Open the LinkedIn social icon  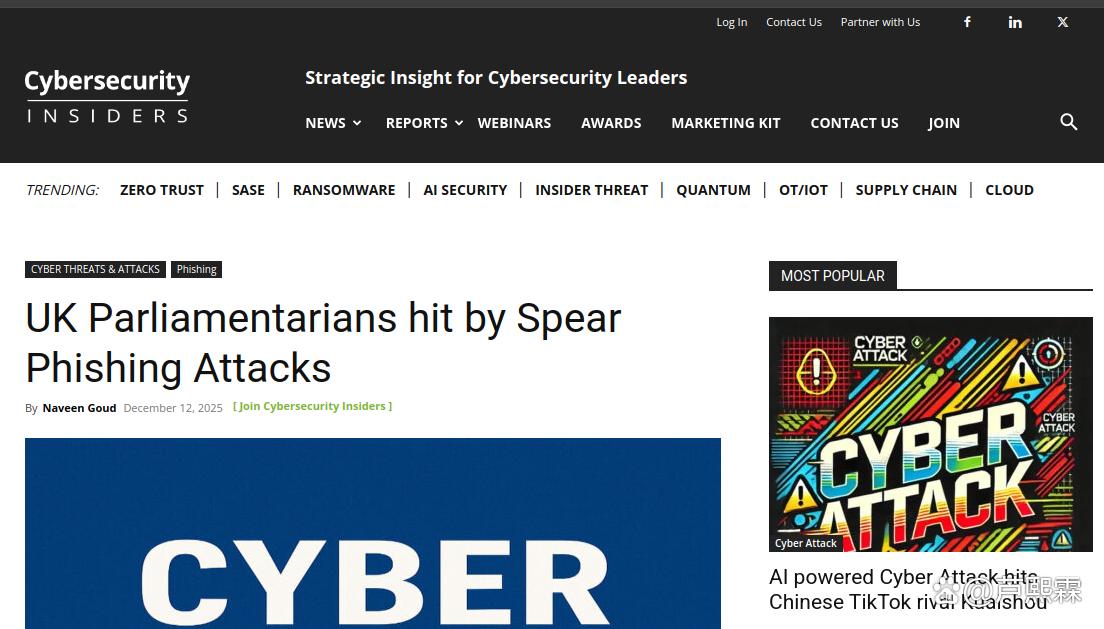point(1015,23)
